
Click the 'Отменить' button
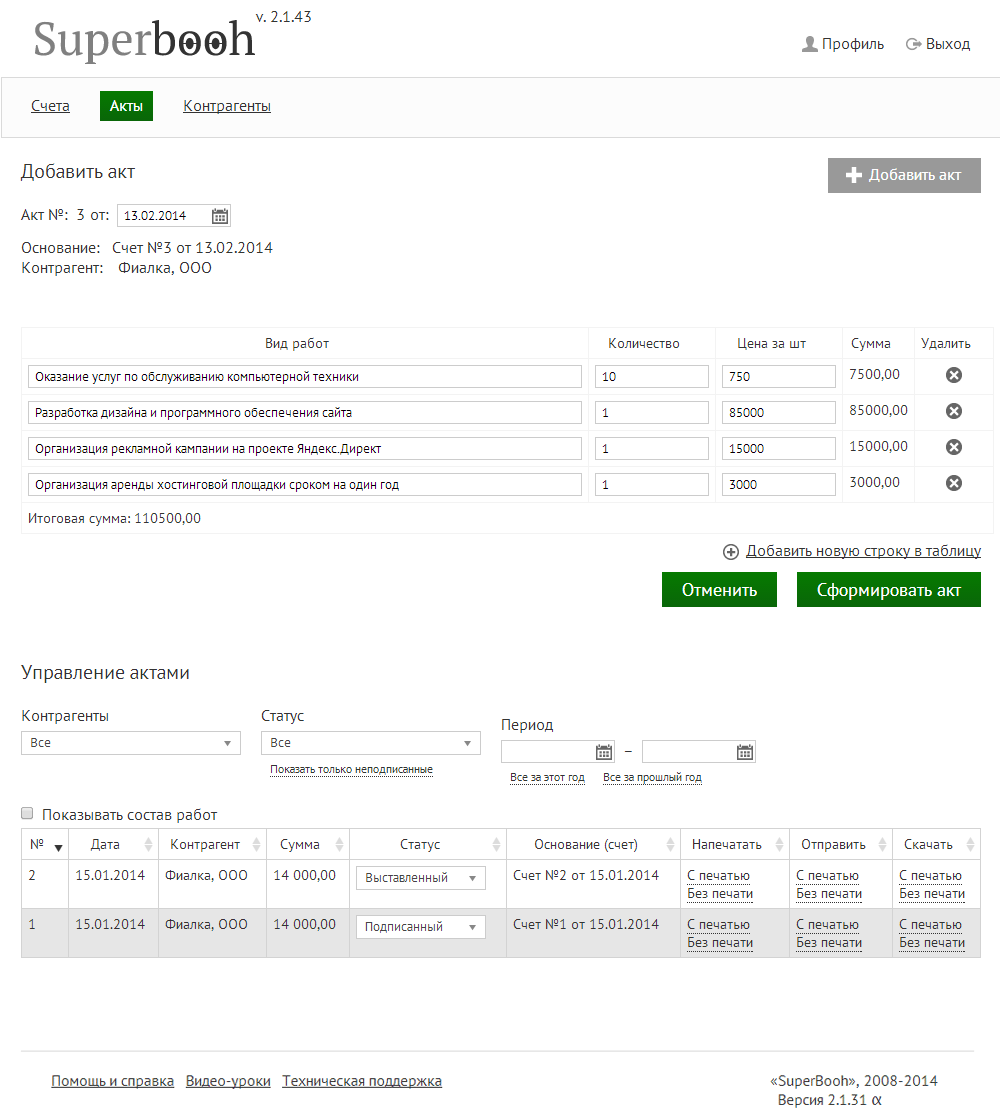[x=719, y=590]
